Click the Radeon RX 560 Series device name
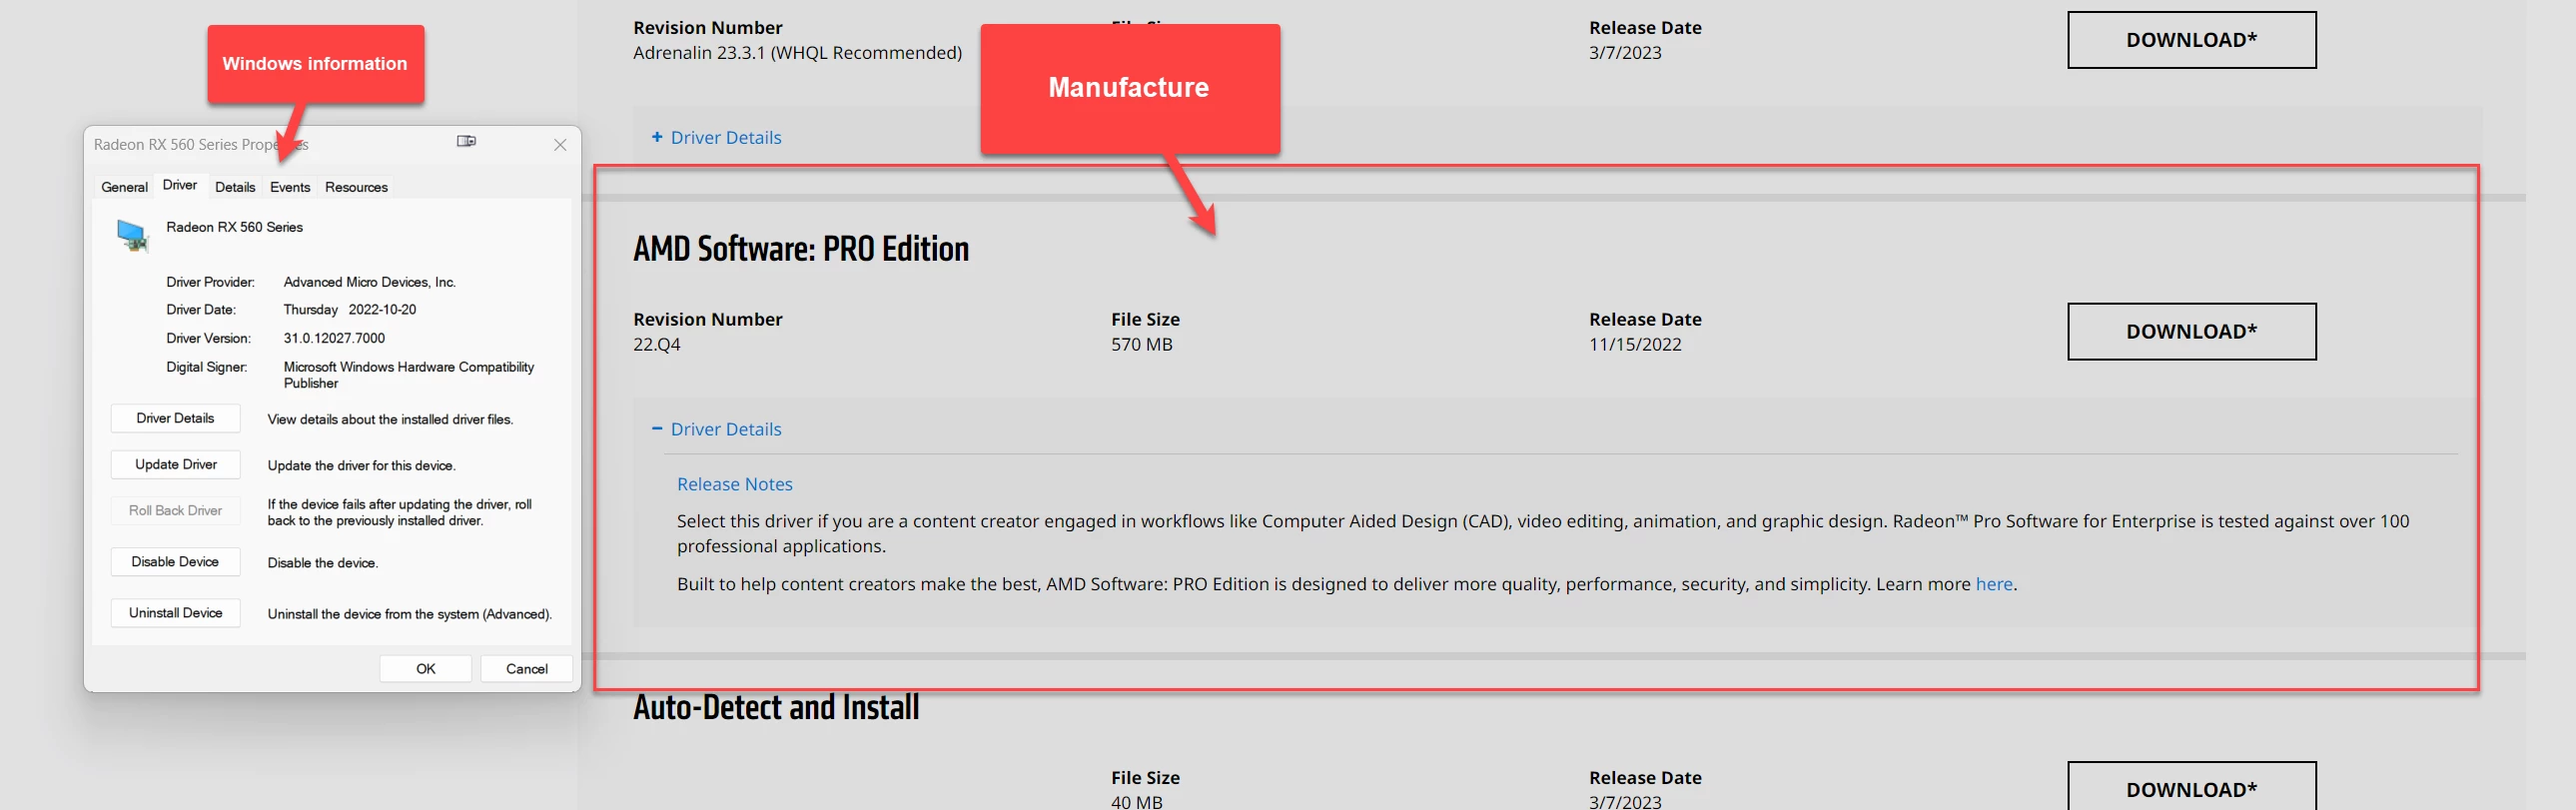This screenshot has height=810, width=2576. pyautogui.click(x=235, y=227)
